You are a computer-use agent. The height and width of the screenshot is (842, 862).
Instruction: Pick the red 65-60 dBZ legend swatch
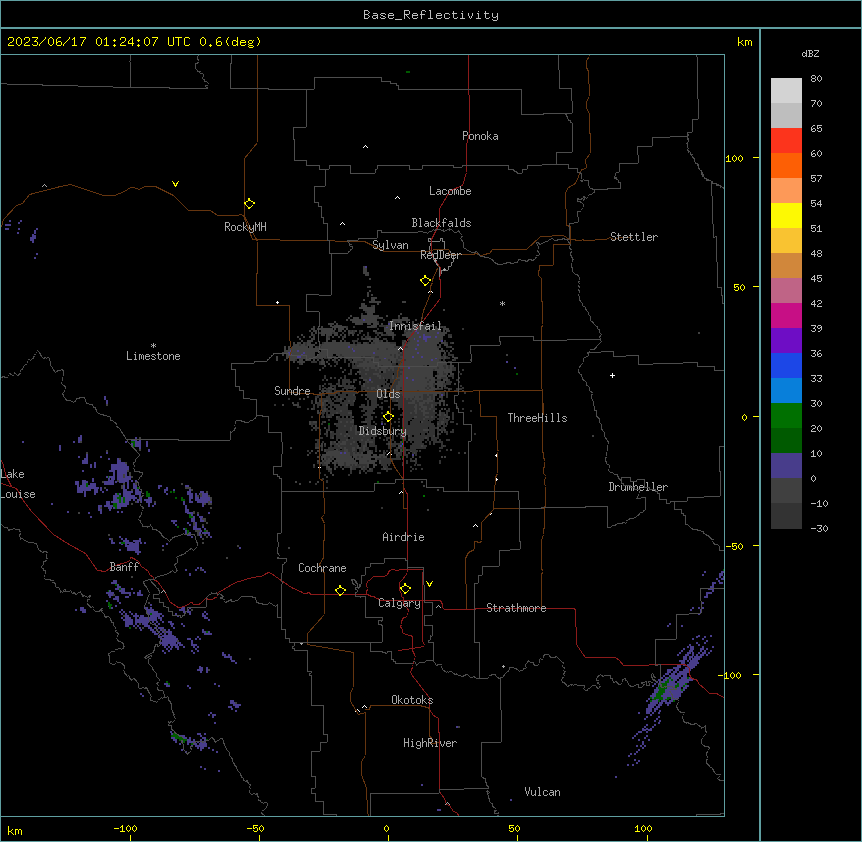[786, 141]
